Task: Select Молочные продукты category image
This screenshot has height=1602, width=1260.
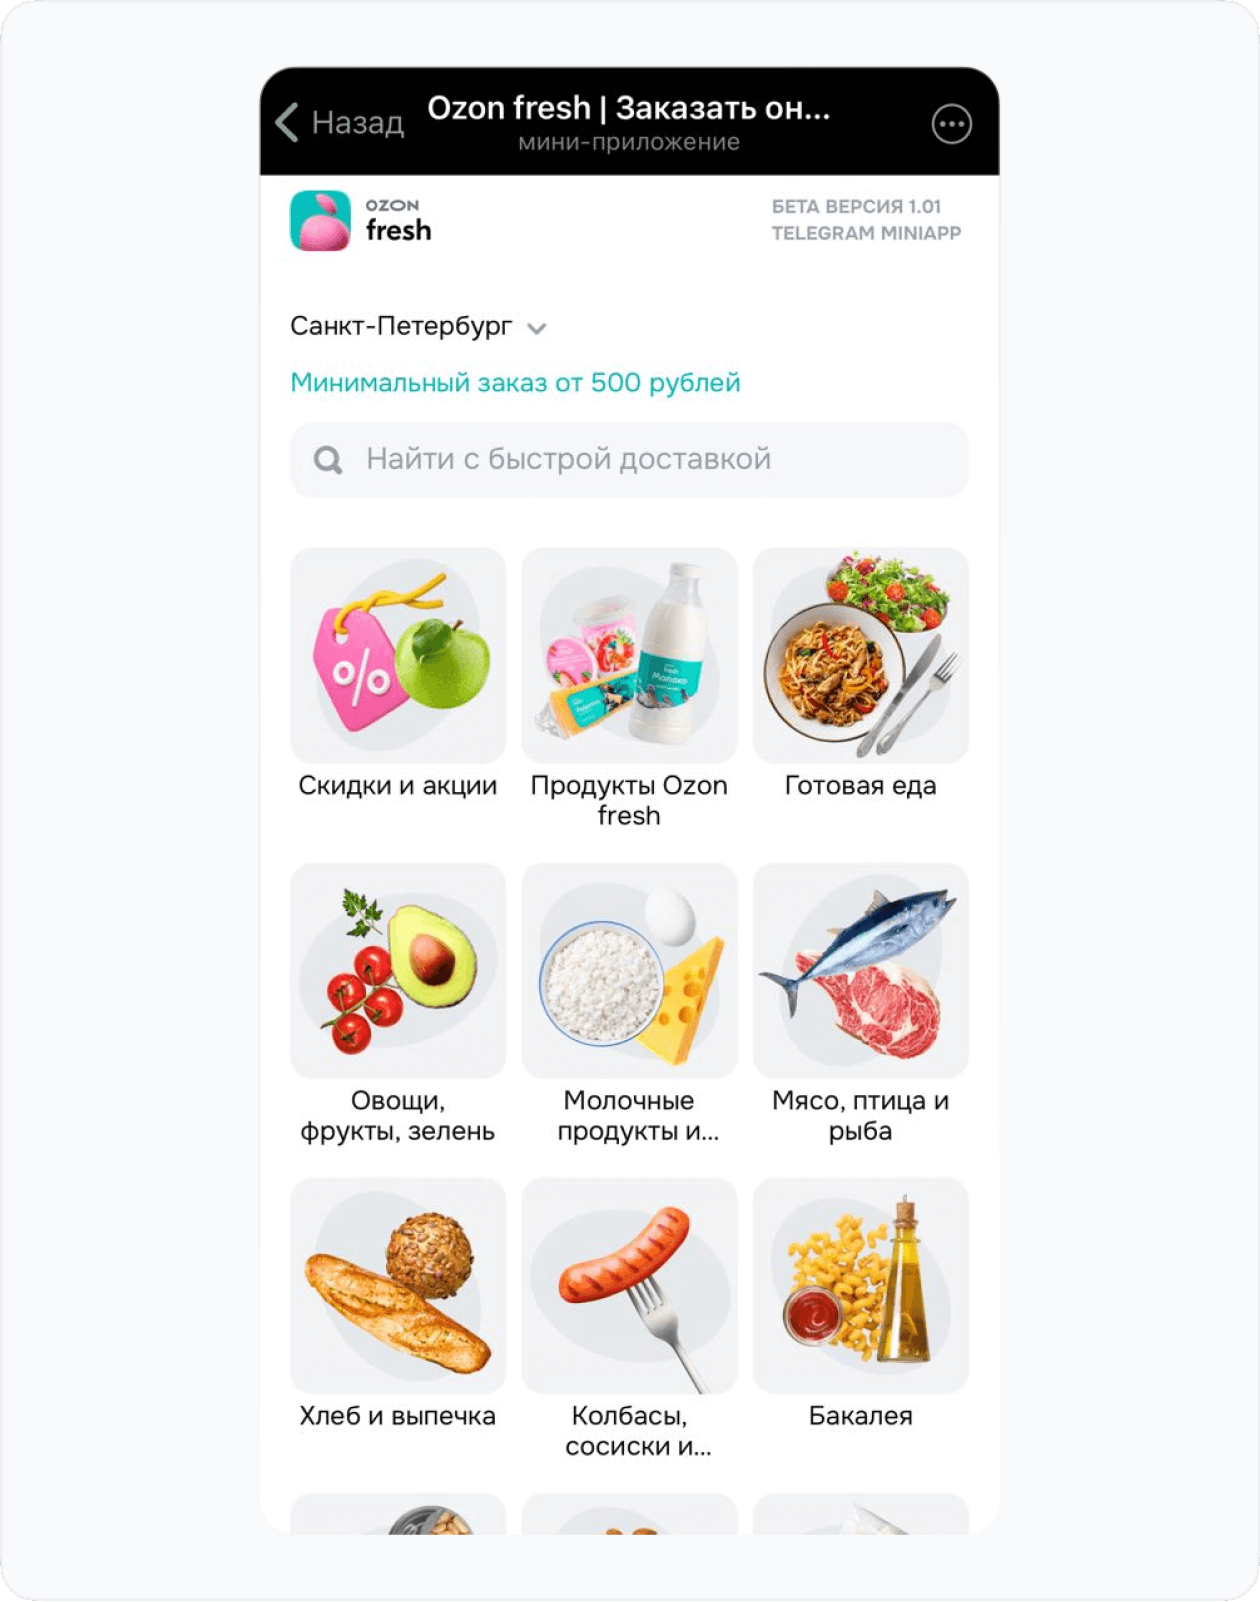Action: coord(629,970)
